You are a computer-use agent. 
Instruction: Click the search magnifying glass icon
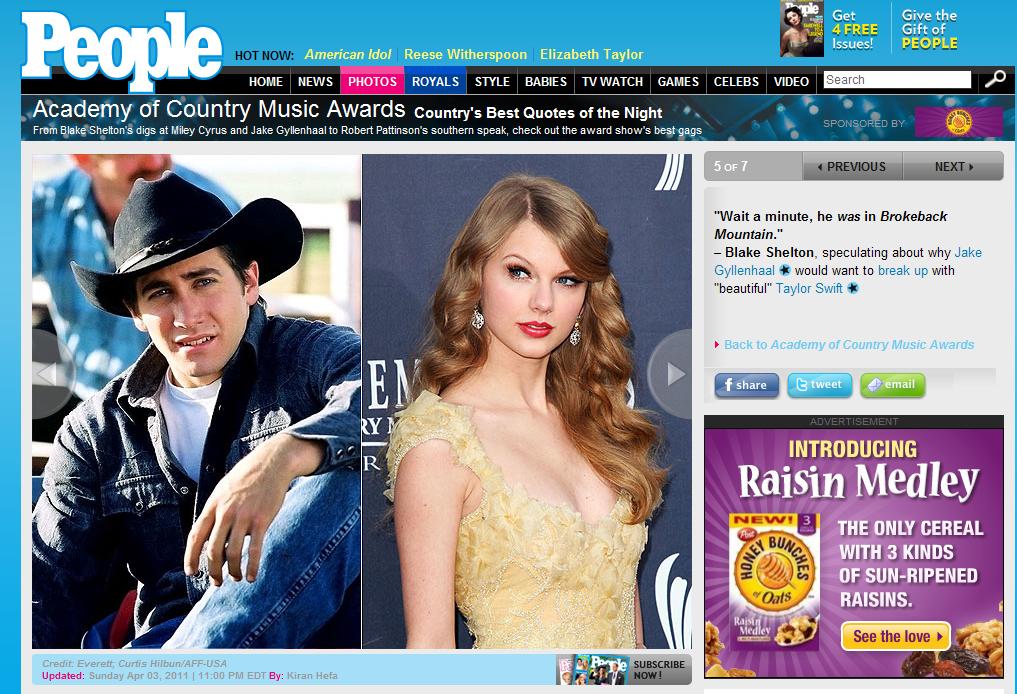tap(995, 79)
